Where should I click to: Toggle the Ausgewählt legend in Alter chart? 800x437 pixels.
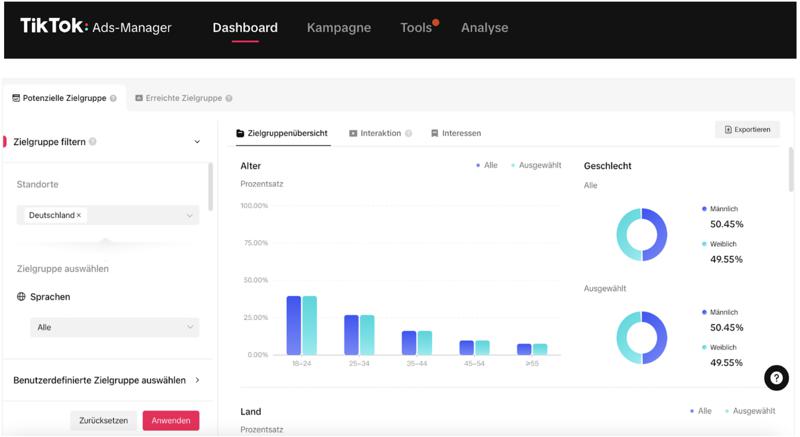[x=536, y=165]
